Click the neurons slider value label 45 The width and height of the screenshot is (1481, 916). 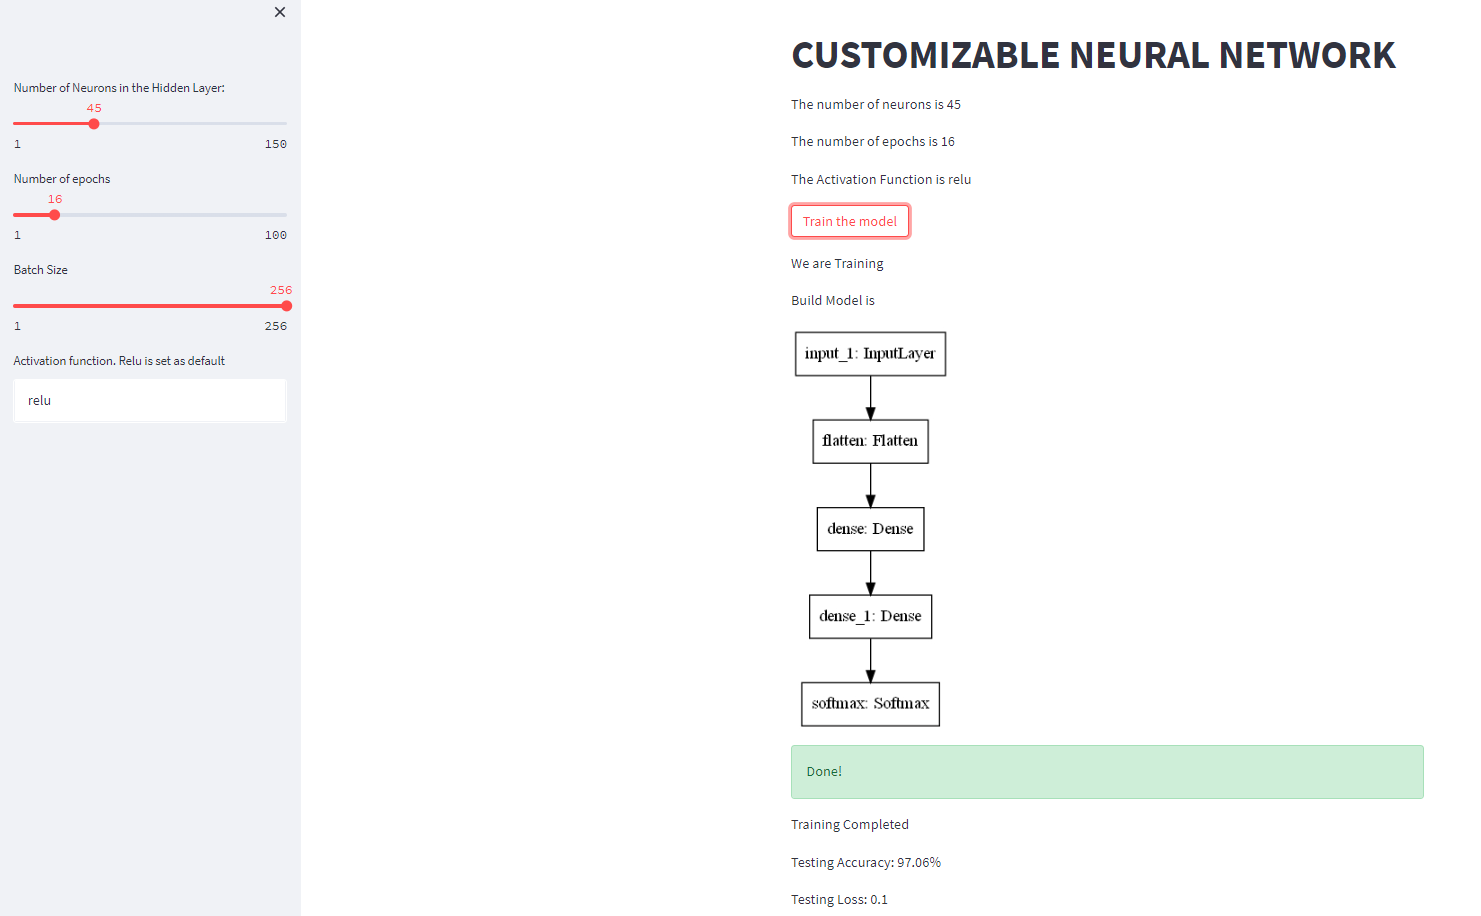click(x=94, y=107)
